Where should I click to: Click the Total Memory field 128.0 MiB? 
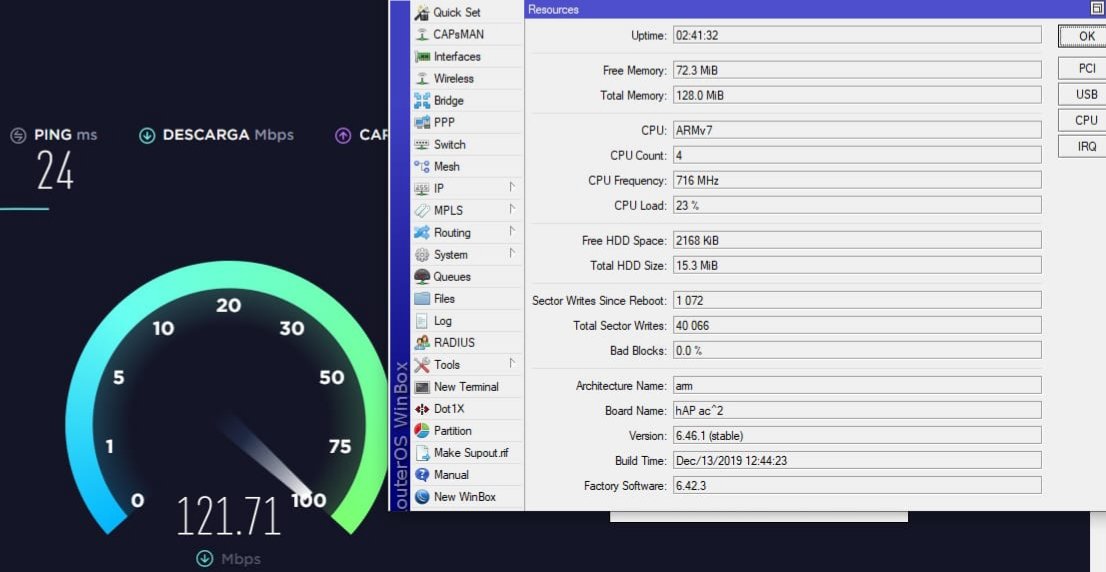click(857, 95)
